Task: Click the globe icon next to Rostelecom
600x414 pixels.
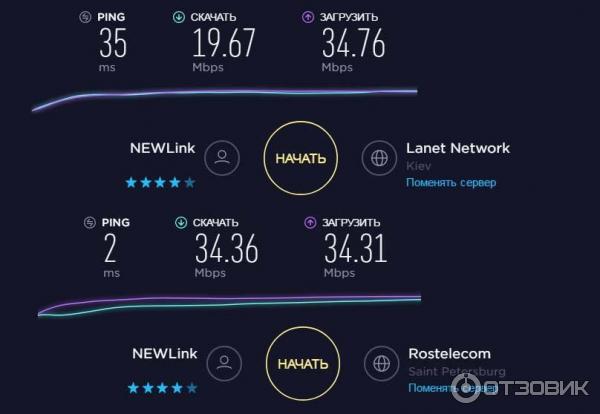Action: click(x=382, y=363)
